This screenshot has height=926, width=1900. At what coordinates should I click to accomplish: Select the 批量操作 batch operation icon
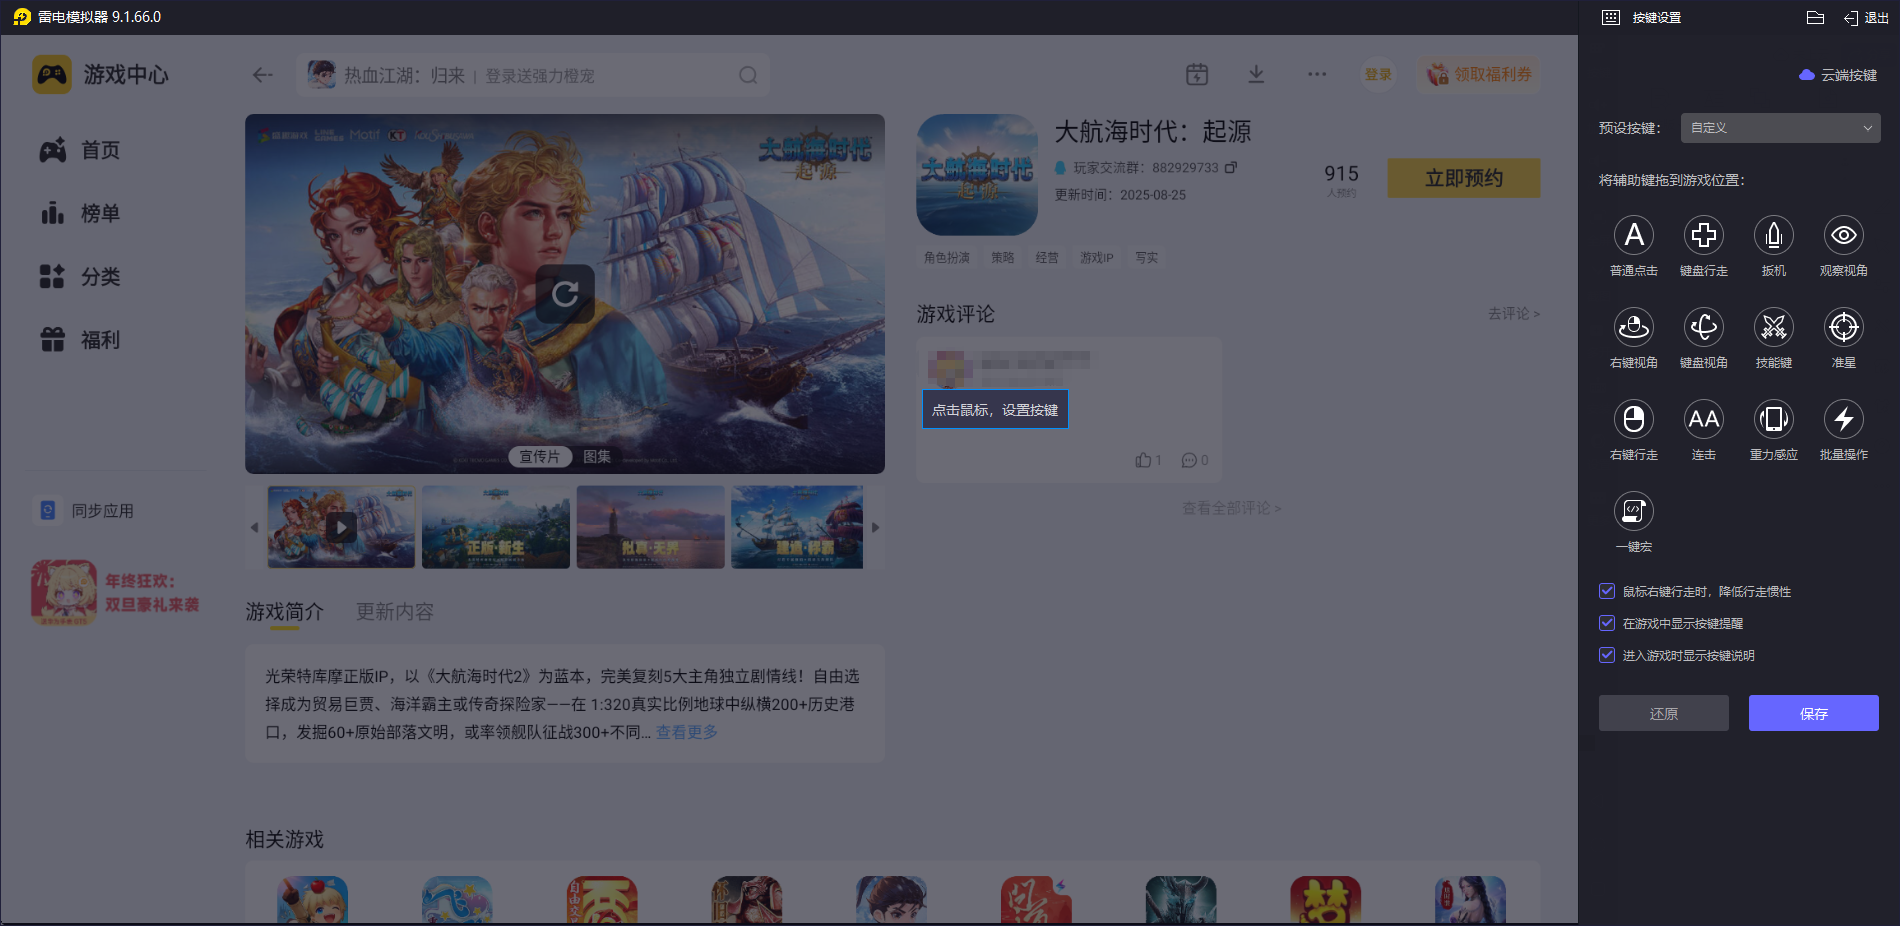click(1844, 419)
